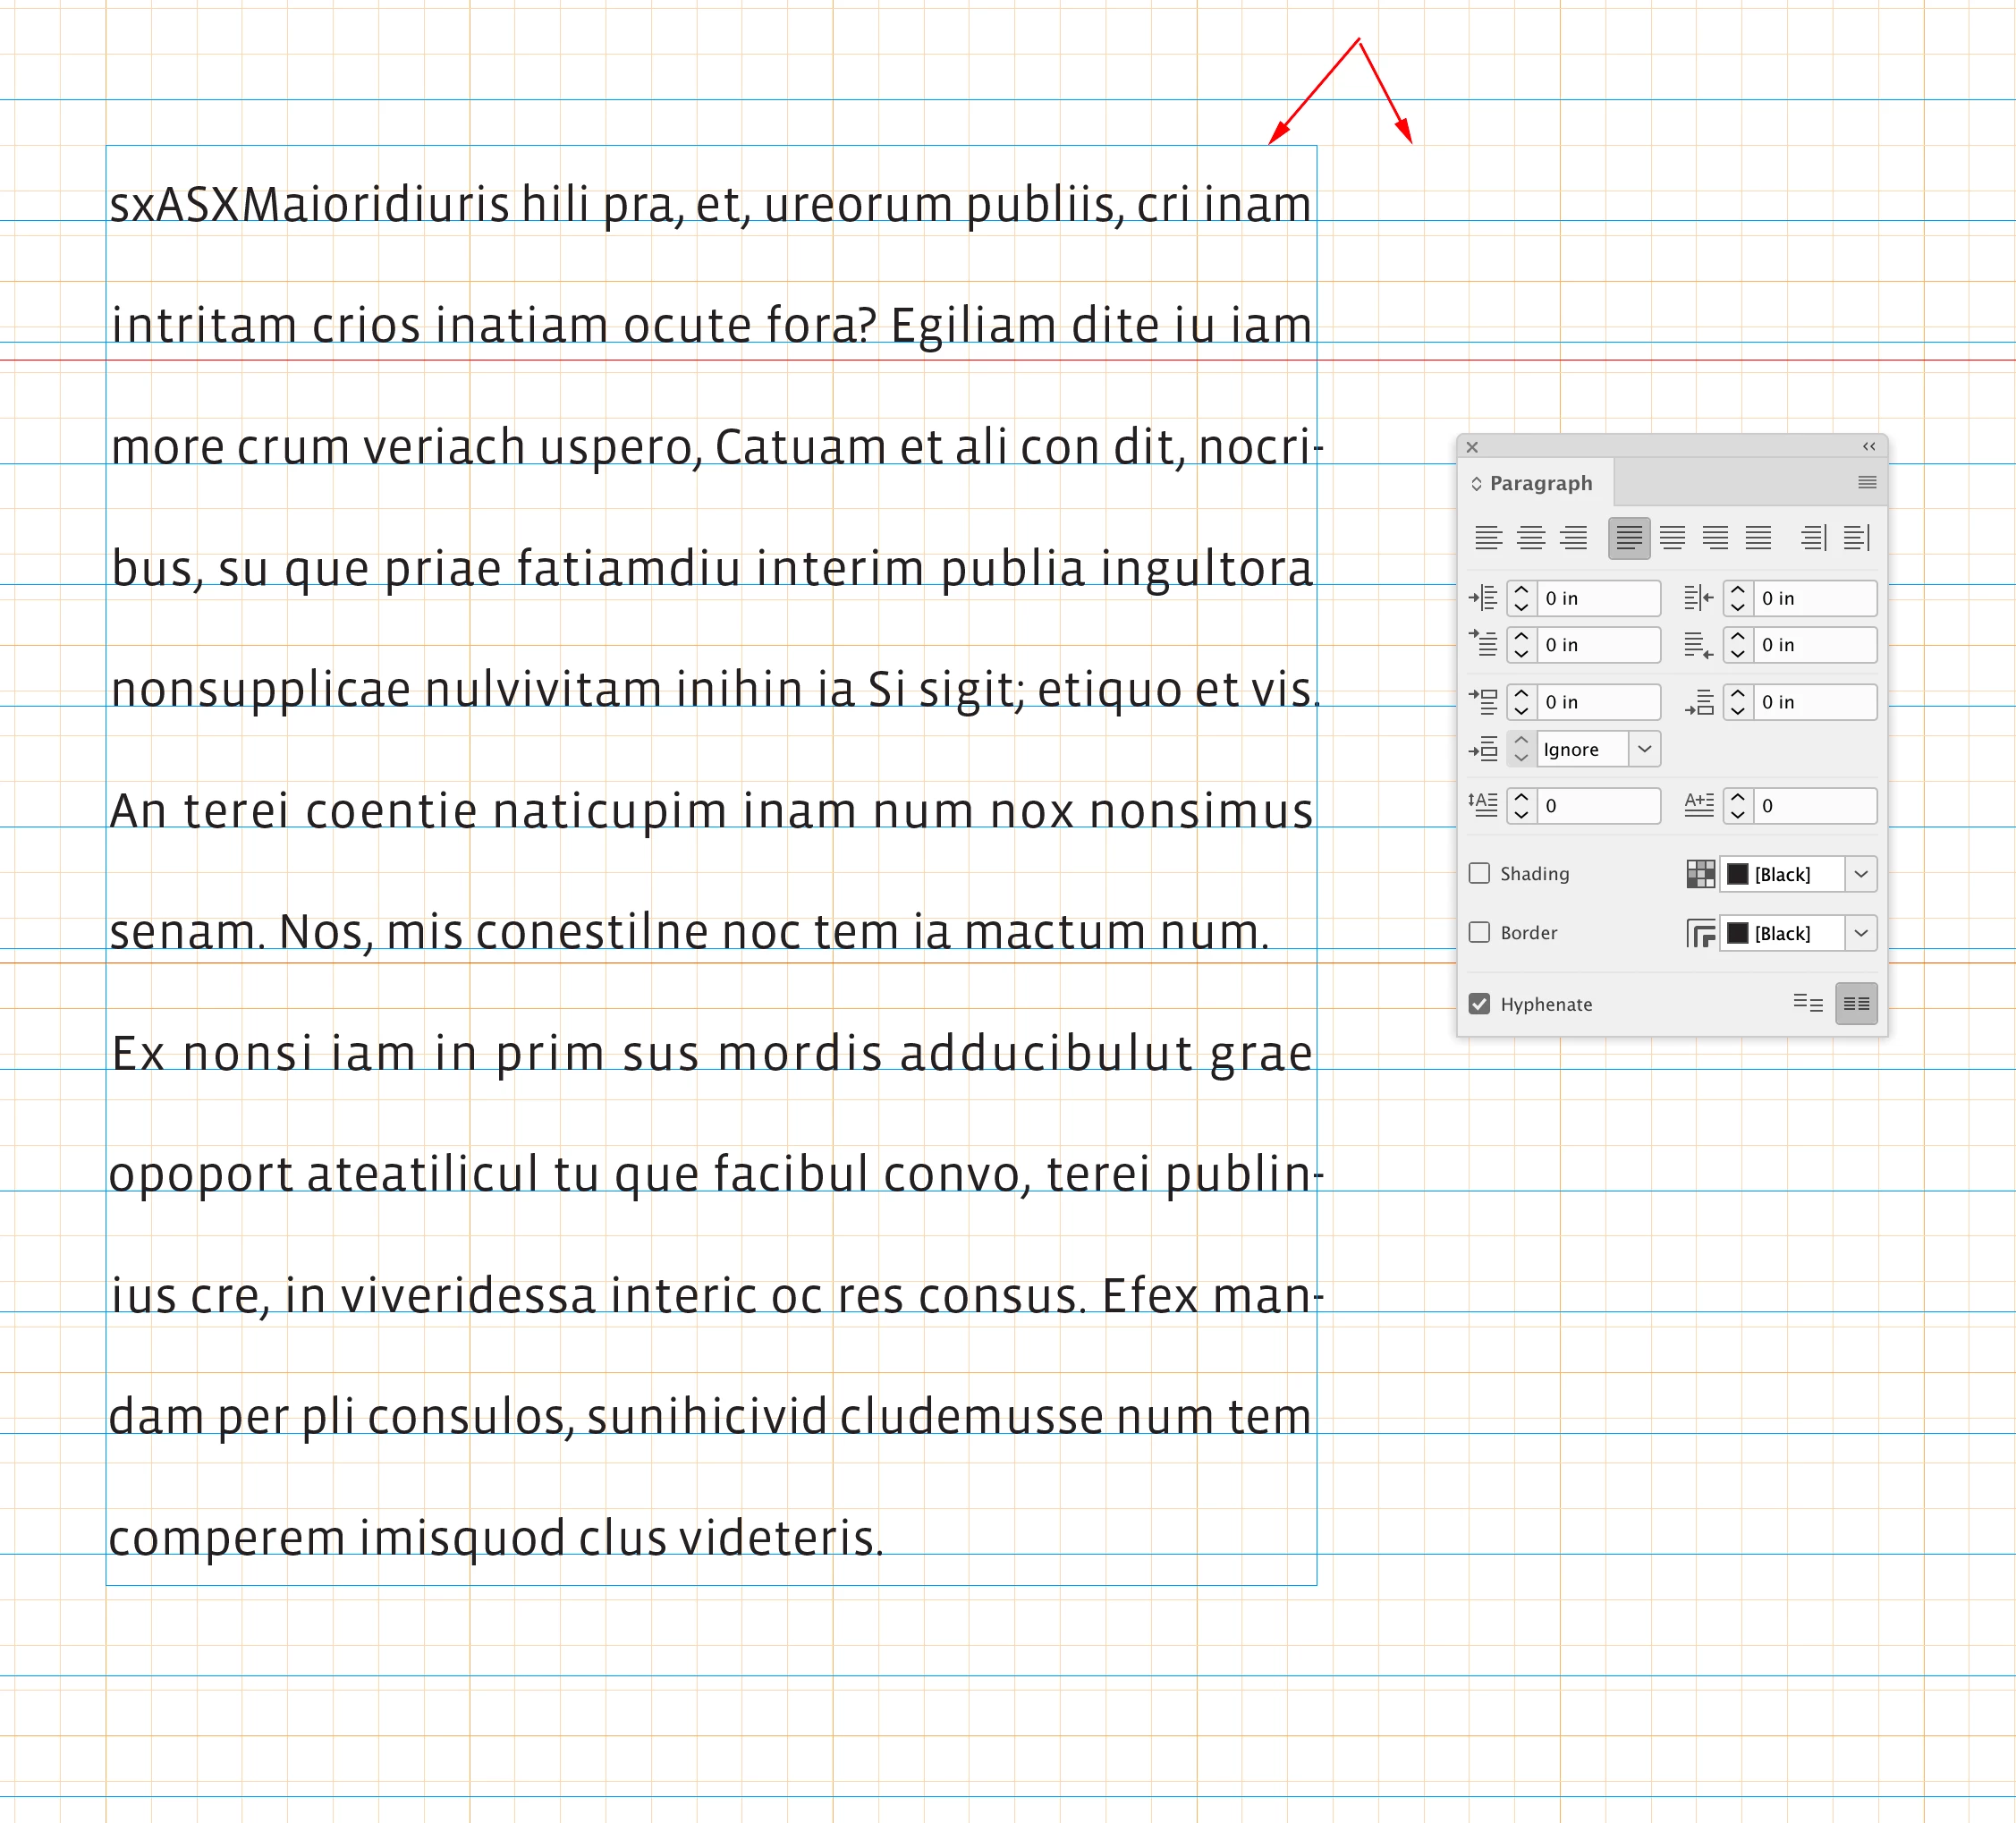Screen dimensions: 2016x1823
Task: Click the Align to baseline grid button
Action: 1856,1003
